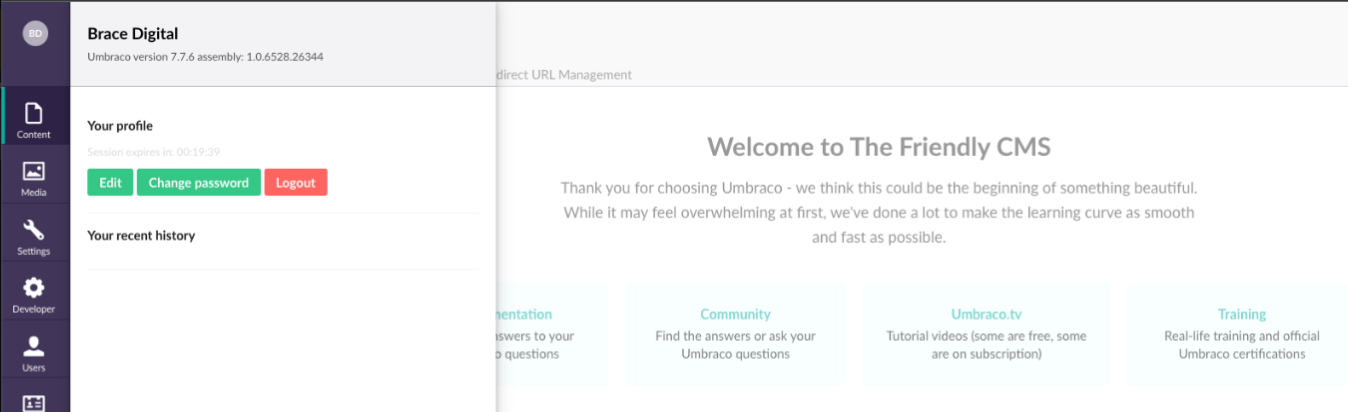The width and height of the screenshot is (1348, 412).
Task: Open the Media section
Action: coord(34,175)
